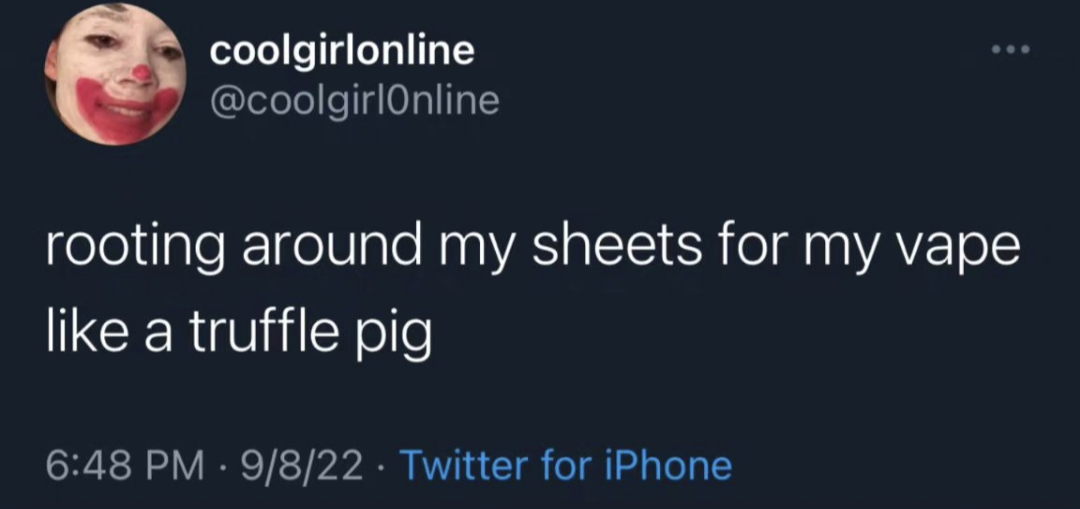
Task: Click the word "Twitter" in the source label
Action: click(464, 465)
